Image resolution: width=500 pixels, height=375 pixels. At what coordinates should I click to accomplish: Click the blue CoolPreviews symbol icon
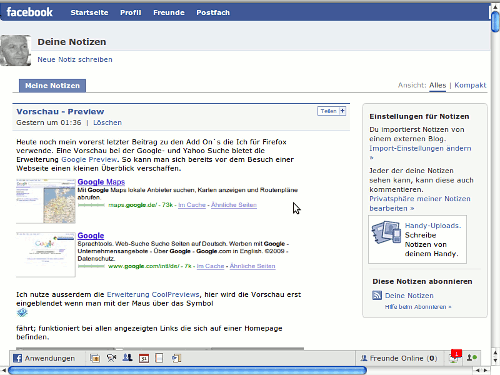tap(22, 312)
